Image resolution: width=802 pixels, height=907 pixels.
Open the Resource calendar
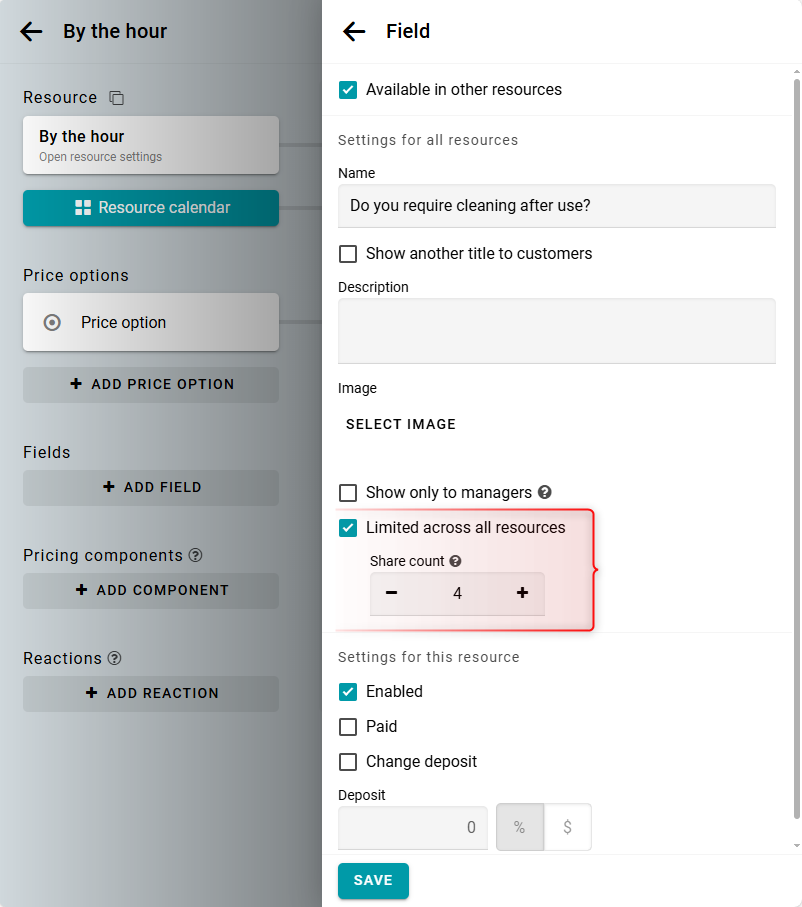tap(151, 208)
